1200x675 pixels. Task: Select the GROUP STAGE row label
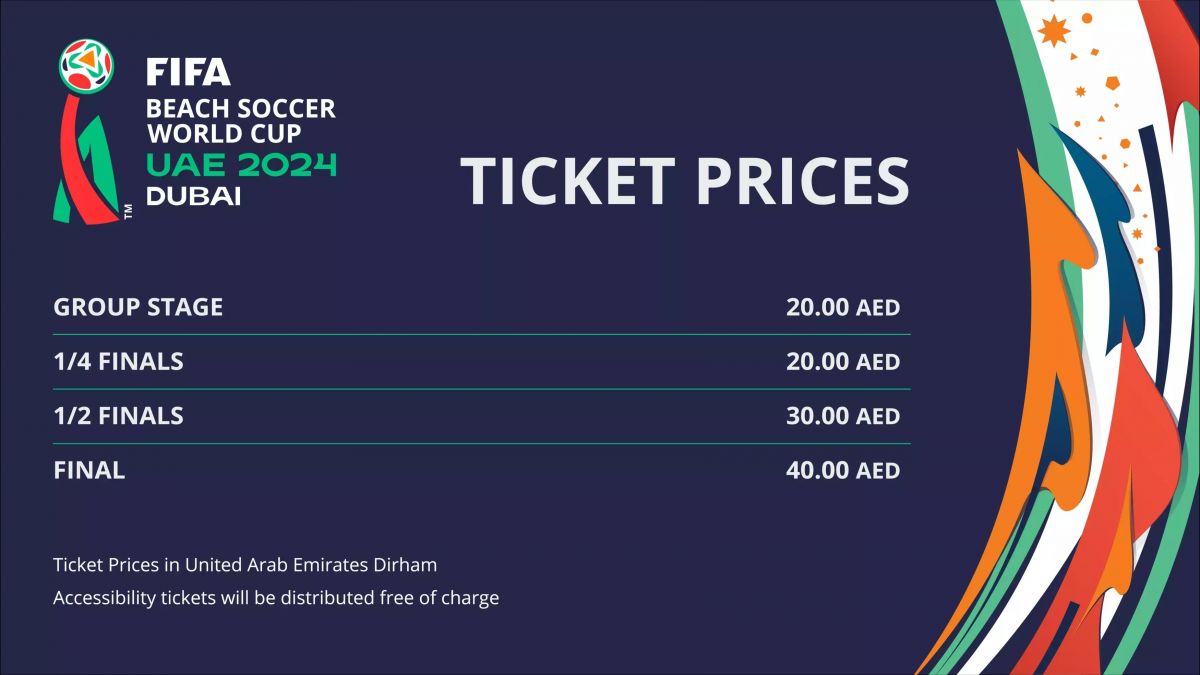(x=138, y=307)
